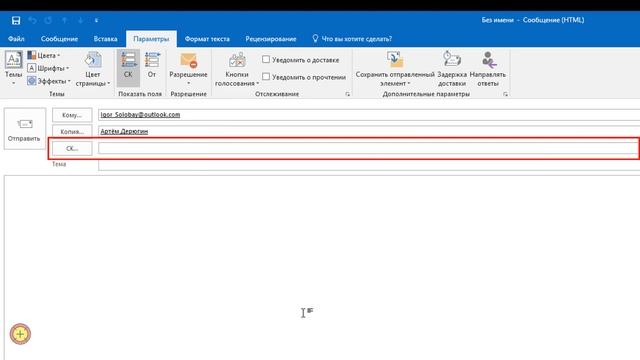Enable Уведомить о прочтении checkbox
Image resolution: width=640 pixels, height=360 pixels.
click(x=266, y=77)
